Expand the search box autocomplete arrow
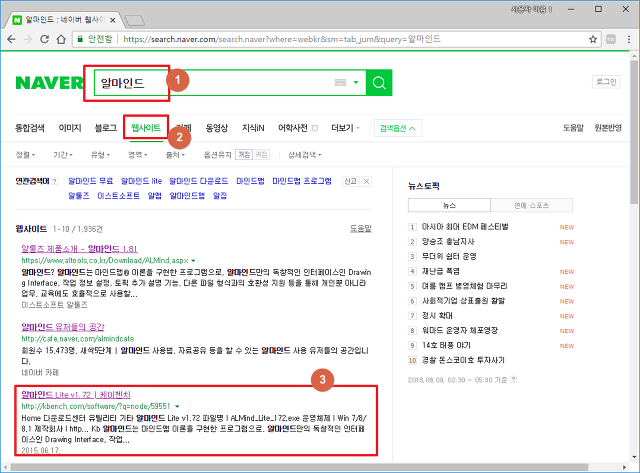640x473 pixels. pyautogui.click(x=356, y=82)
